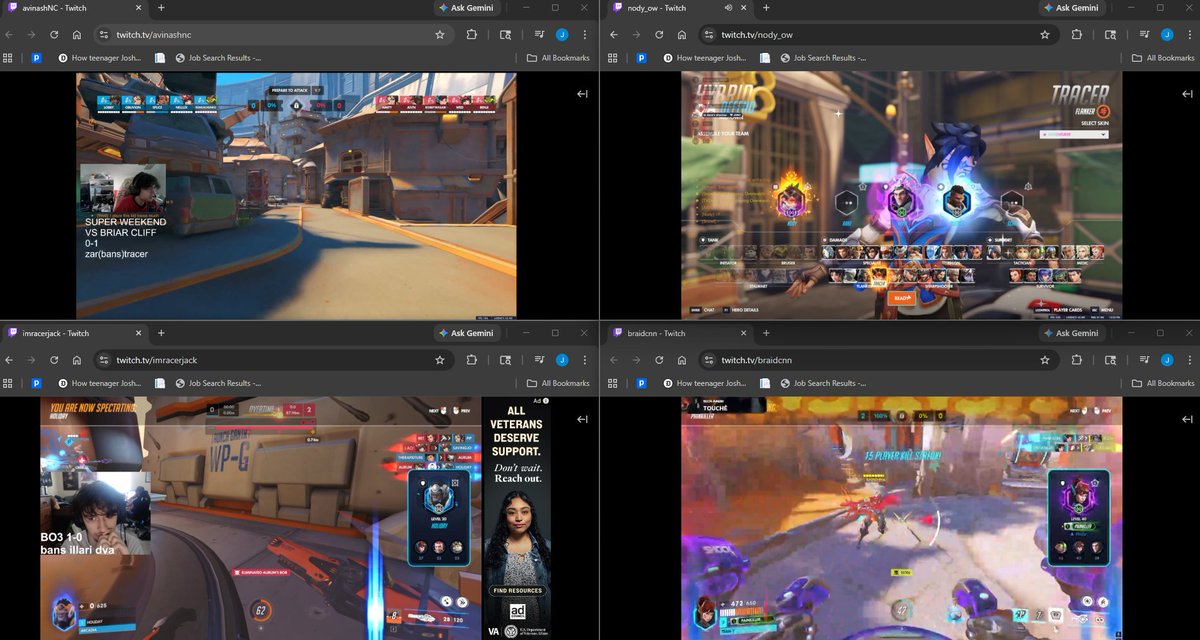Image resolution: width=1200 pixels, height=640 pixels.
Task: Close the imracerjack - Twitch tab
Action: point(139,333)
